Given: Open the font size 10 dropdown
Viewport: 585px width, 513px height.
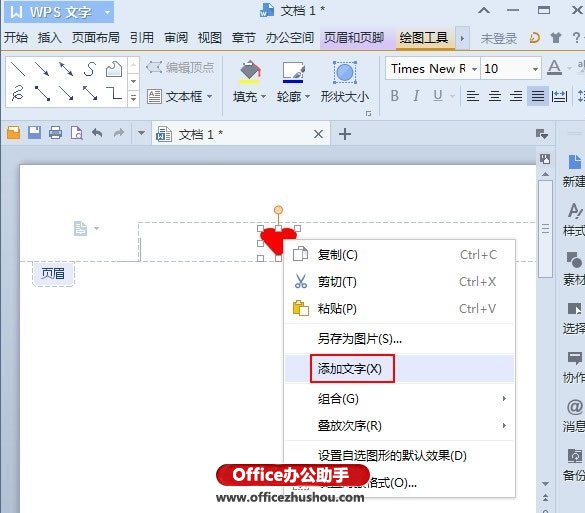Looking at the screenshot, I should tap(535, 69).
